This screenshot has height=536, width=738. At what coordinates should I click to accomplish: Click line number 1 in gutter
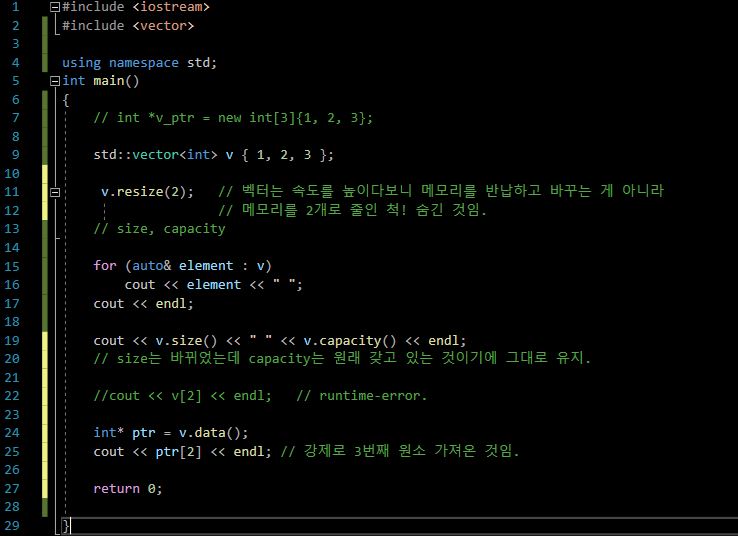click(x=16, y=7)
